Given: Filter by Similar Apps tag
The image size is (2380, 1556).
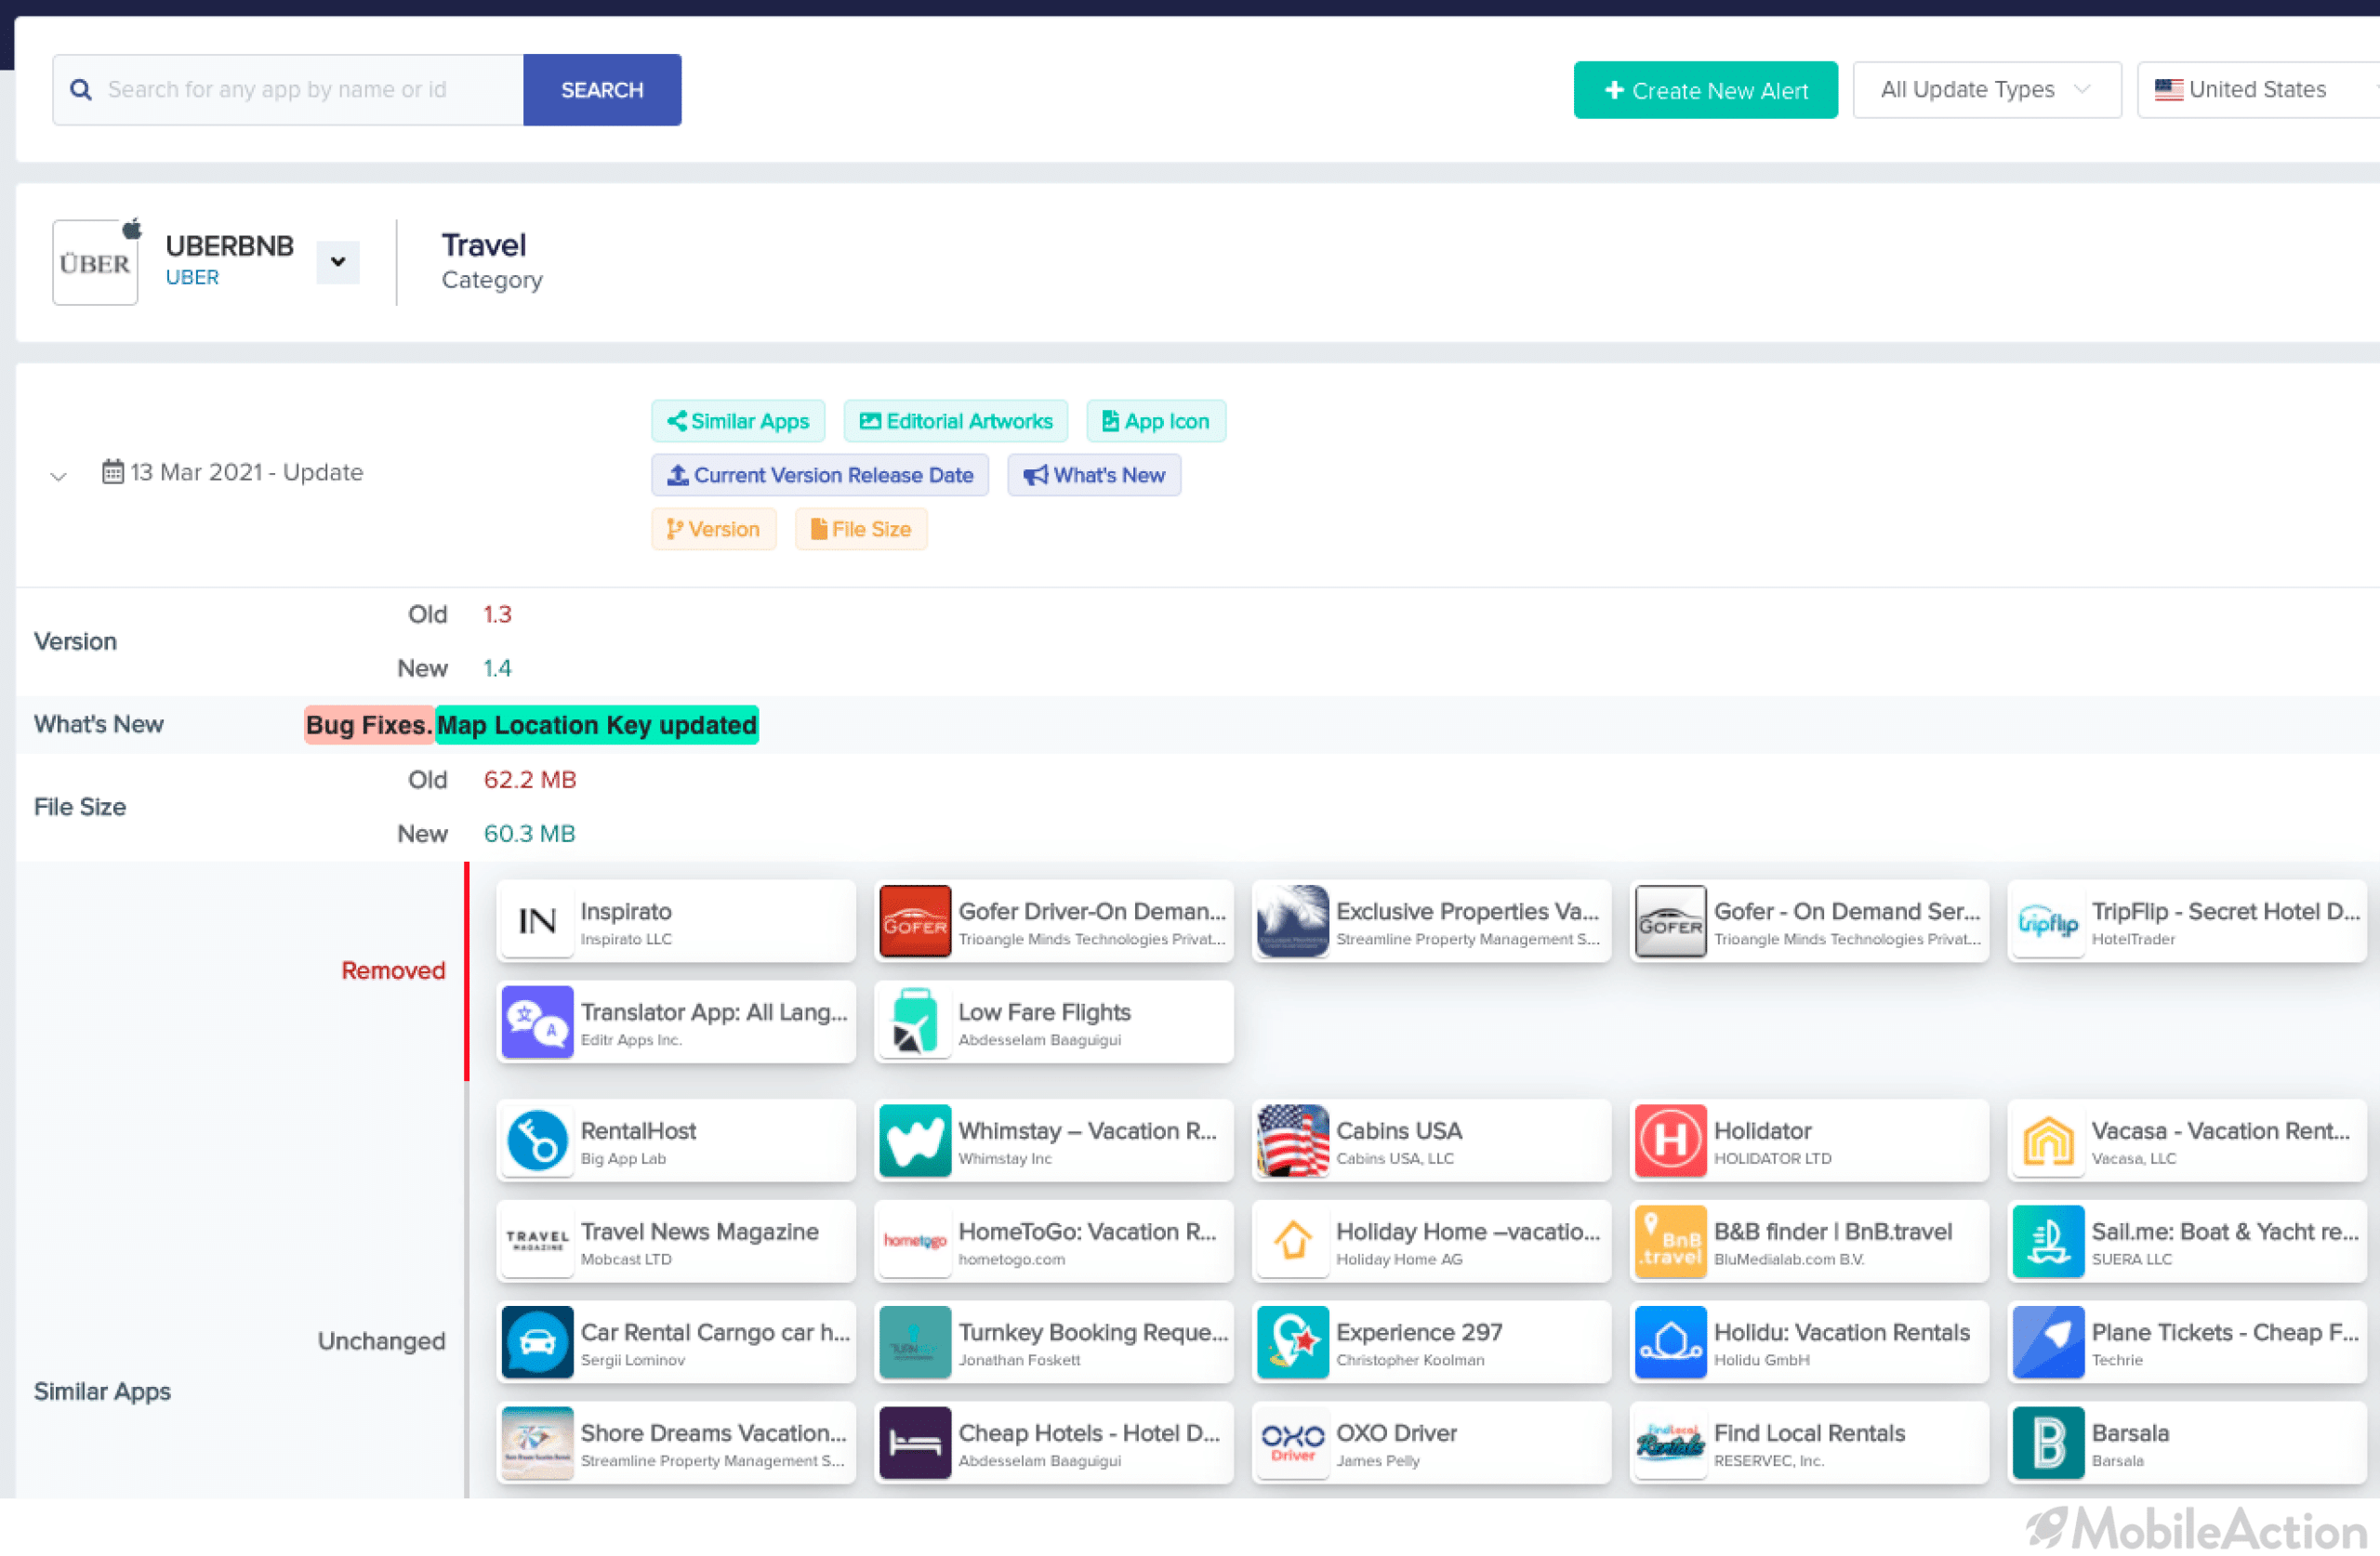Looking at the screenshot, I should point(738,421).
